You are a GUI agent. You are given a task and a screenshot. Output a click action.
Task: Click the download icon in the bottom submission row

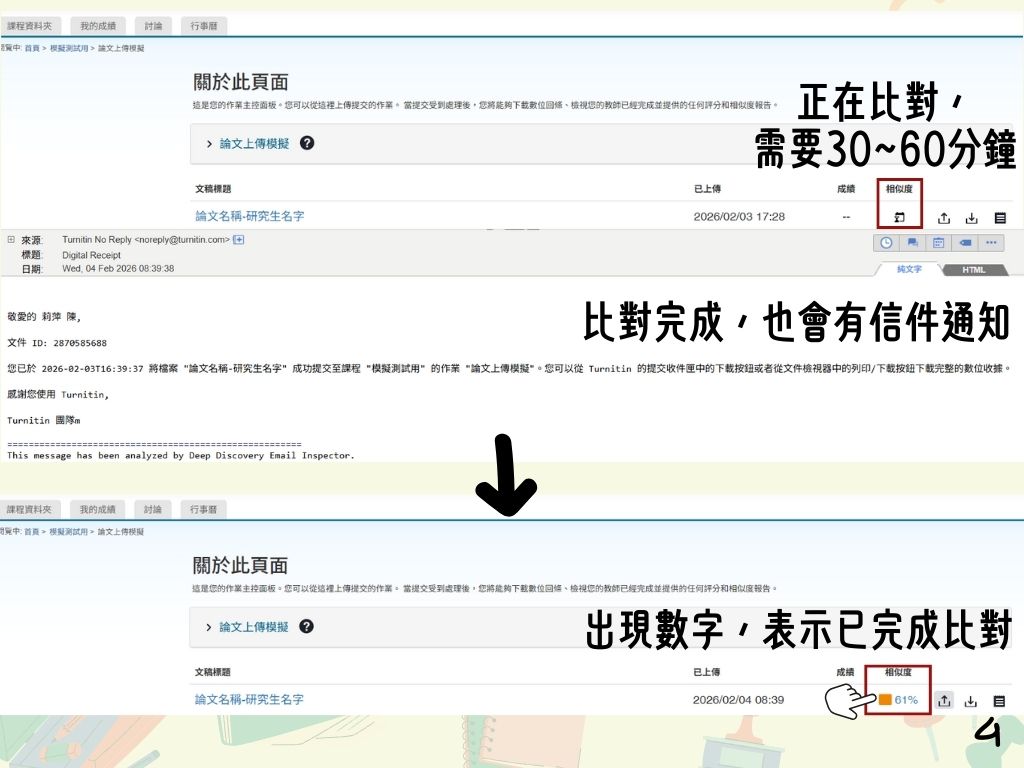point(971,700)
